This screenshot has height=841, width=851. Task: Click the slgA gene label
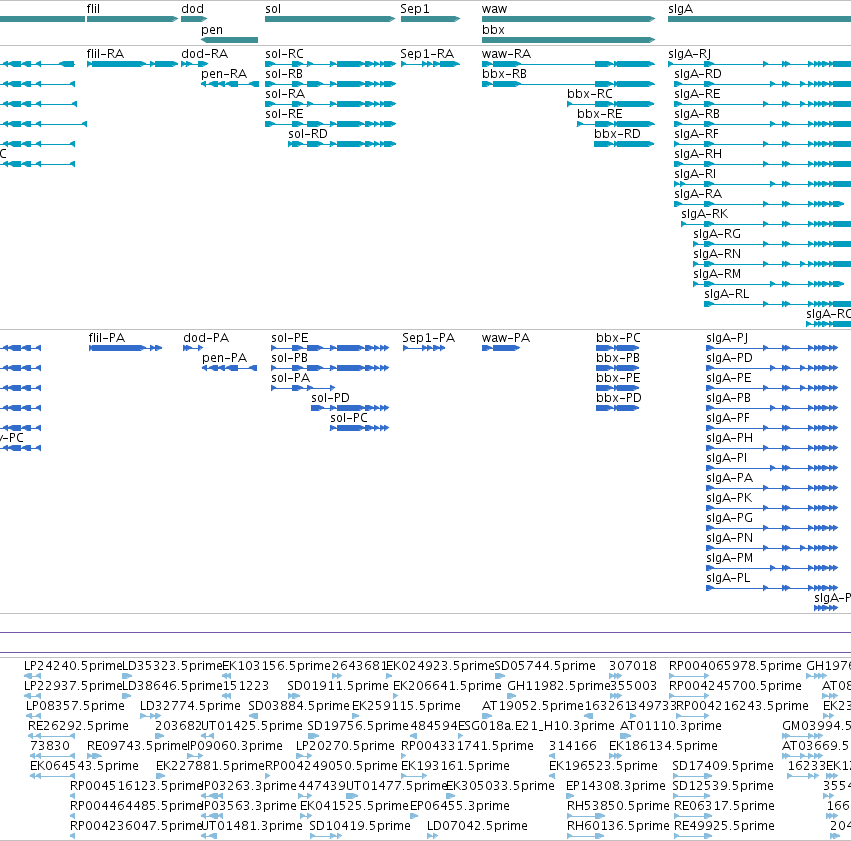681,9
